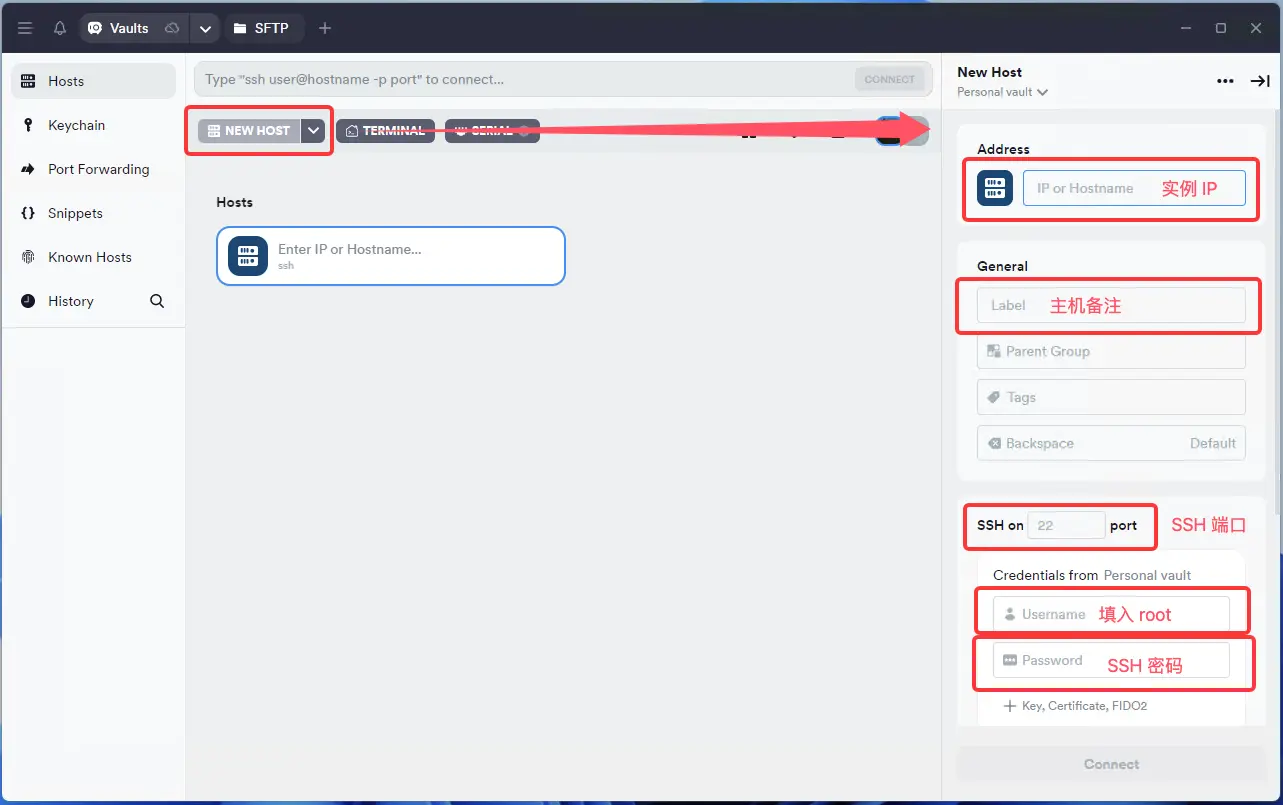
Task: Add a new tab with plus icon
Action: (x=324, y=28)
